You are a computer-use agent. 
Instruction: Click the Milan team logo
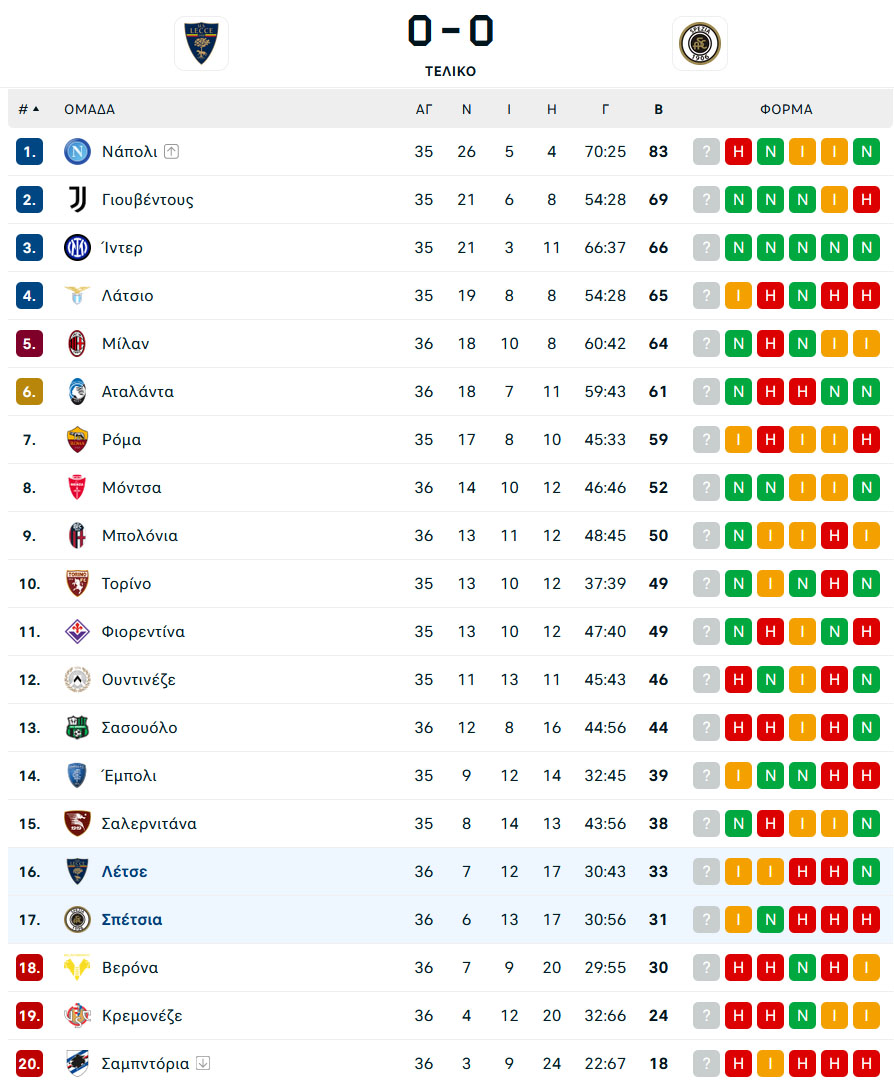click(x=77, y=344)
